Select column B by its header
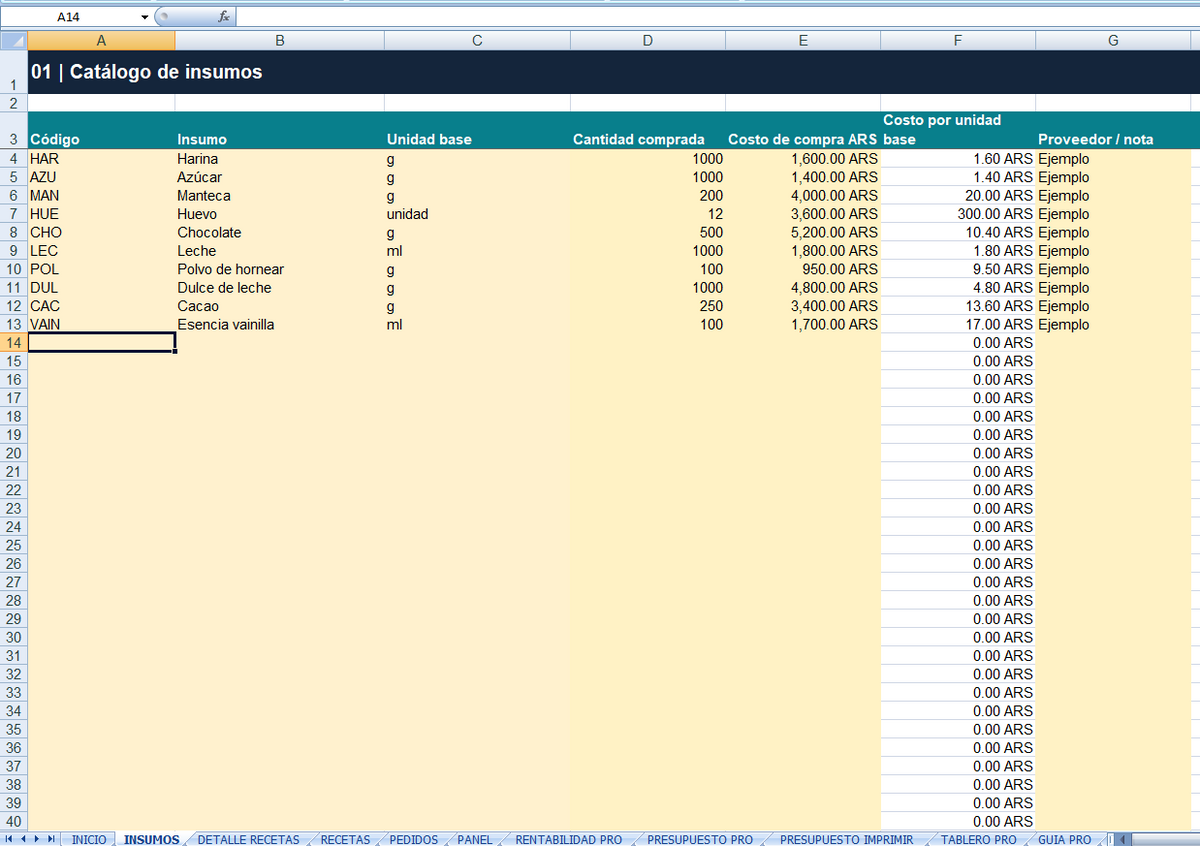Image resolution: width=1200 pixels, height=846 pixels. tap(279, 40)
